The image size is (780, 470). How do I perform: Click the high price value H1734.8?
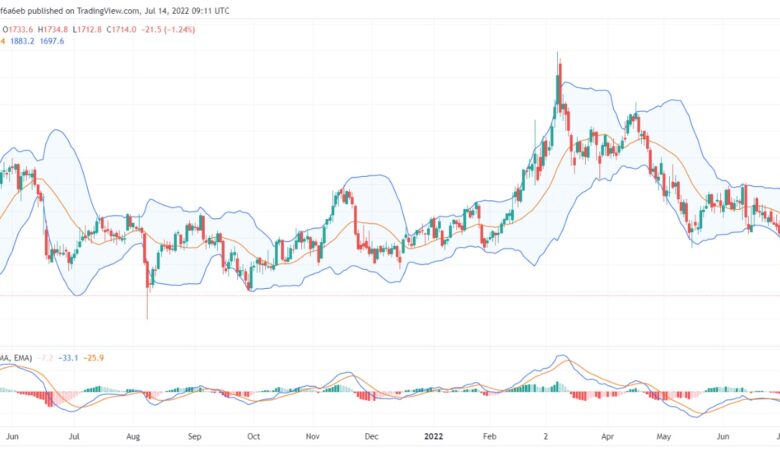click(53, 29)
